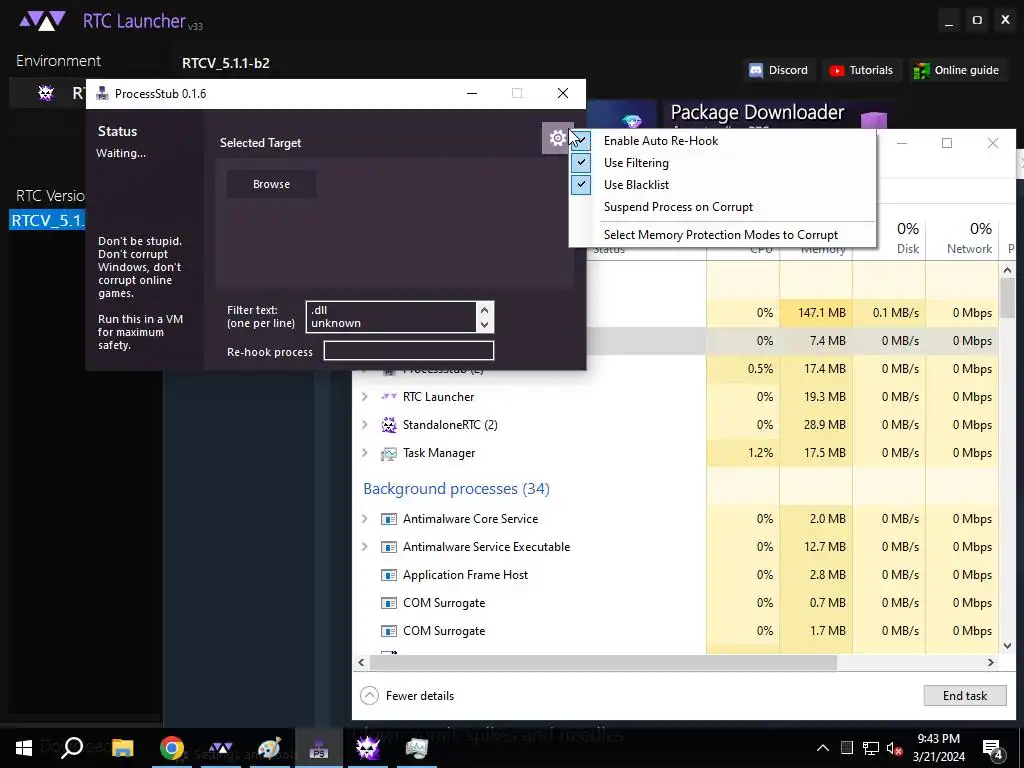Click the Re-hook process input field
1024x768 pixels.
[x=409, y=351]
